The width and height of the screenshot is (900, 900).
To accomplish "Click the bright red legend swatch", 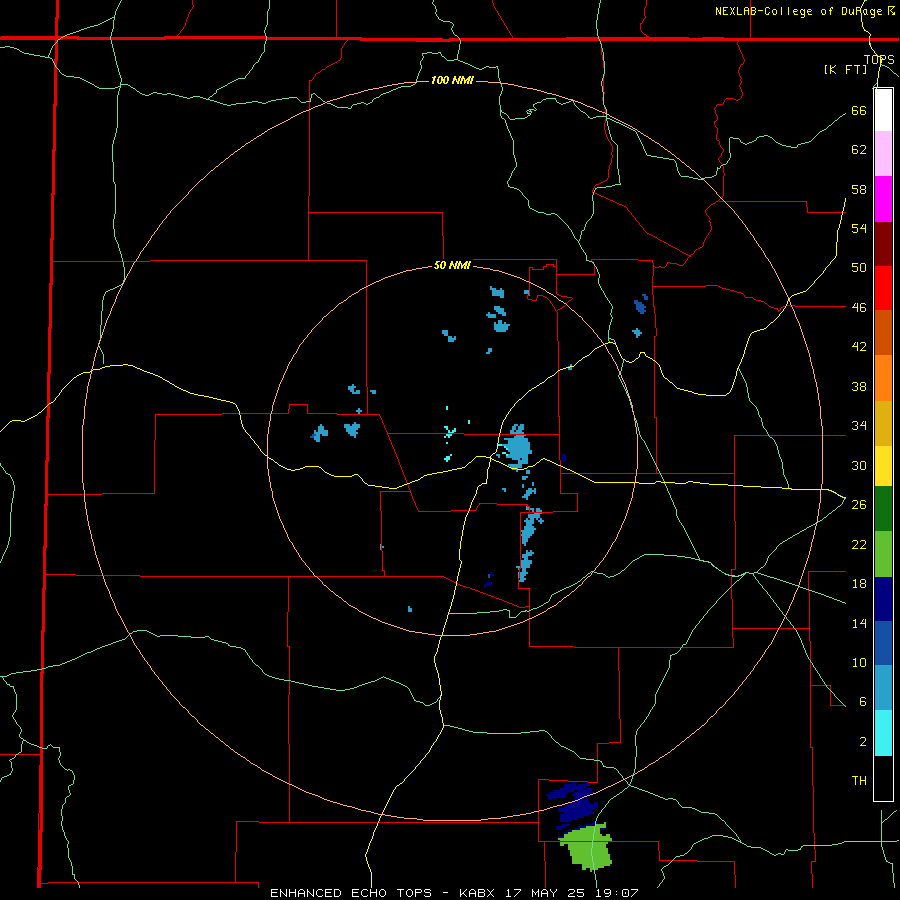I will (883, 288).
